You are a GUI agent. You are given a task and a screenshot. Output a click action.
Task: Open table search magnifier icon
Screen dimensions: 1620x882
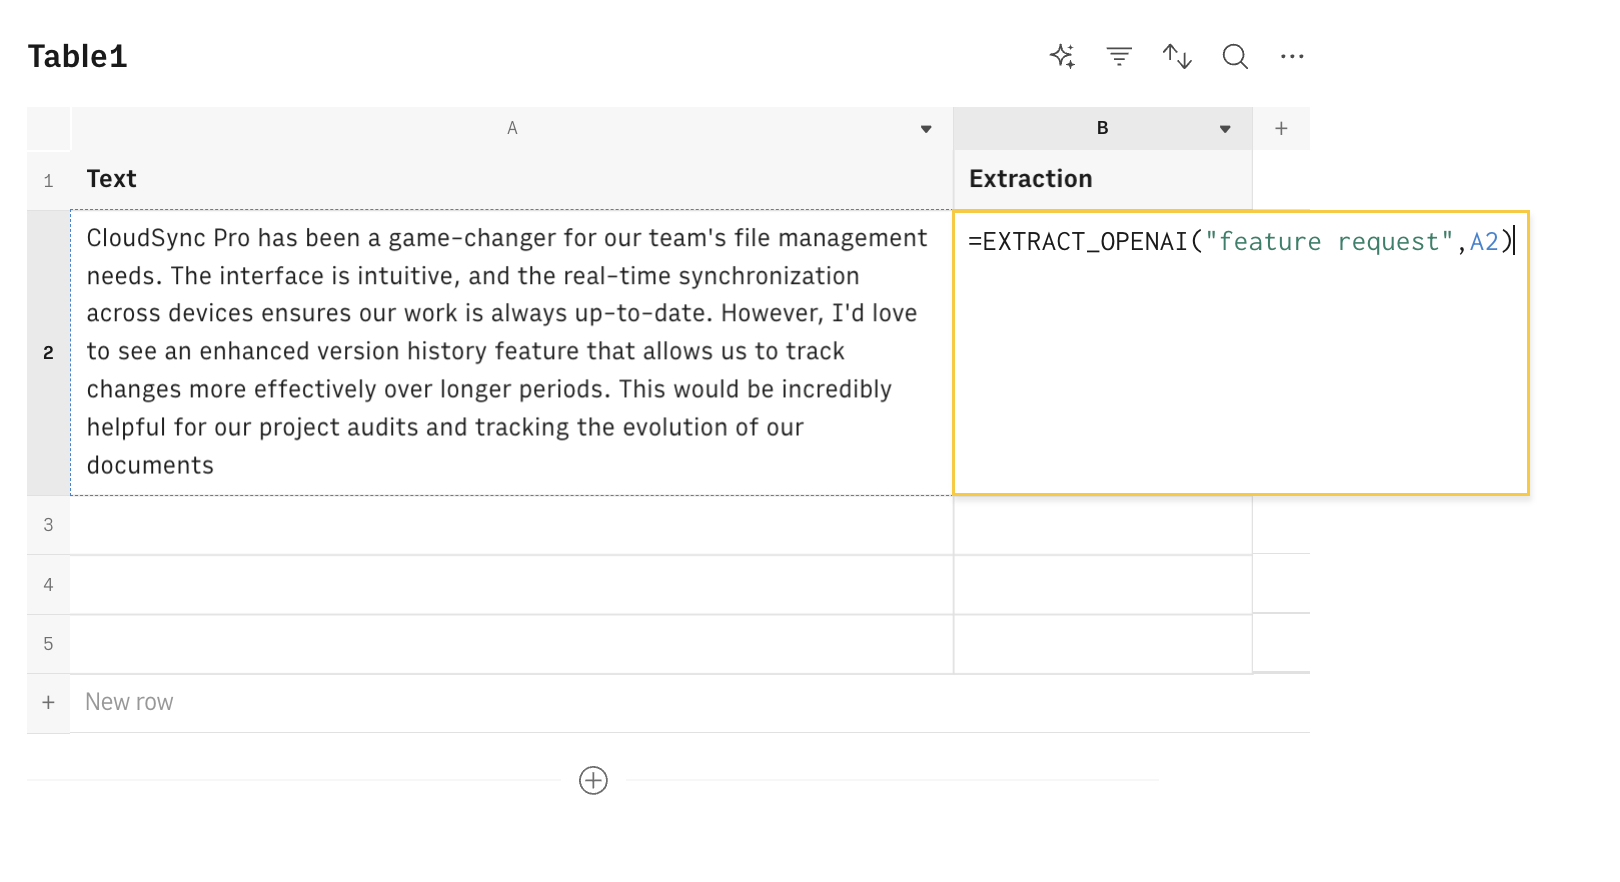click(1235, 56)
